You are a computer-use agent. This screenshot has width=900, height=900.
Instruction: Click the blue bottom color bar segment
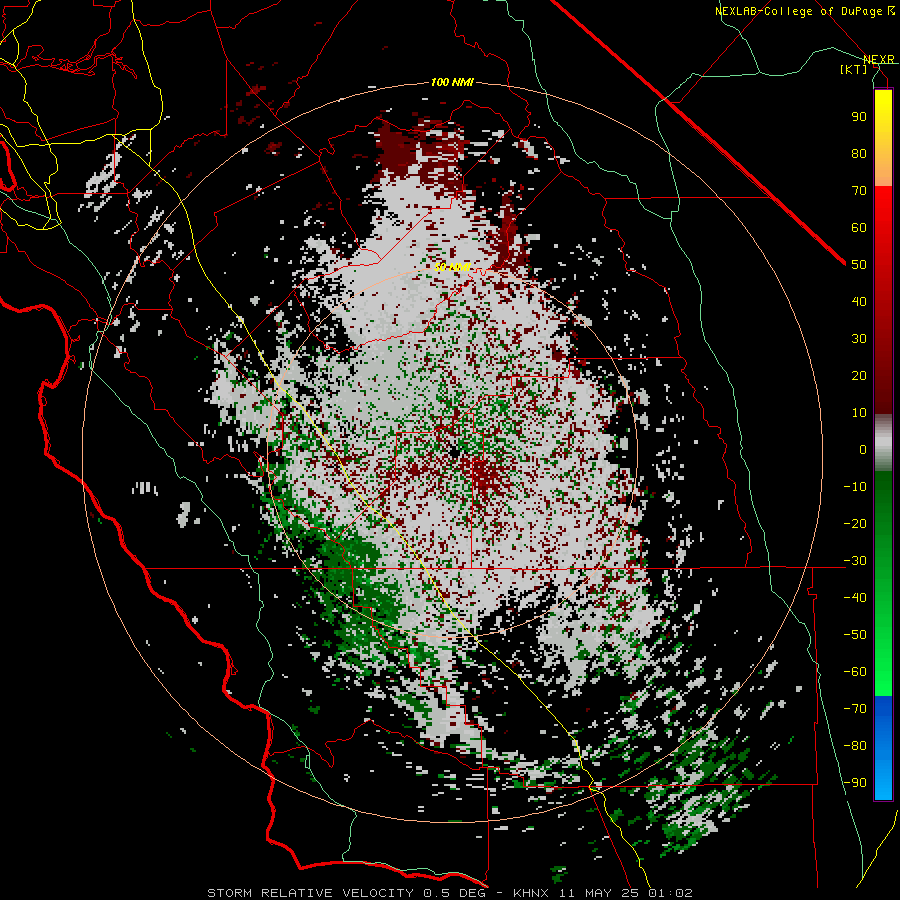883,747
